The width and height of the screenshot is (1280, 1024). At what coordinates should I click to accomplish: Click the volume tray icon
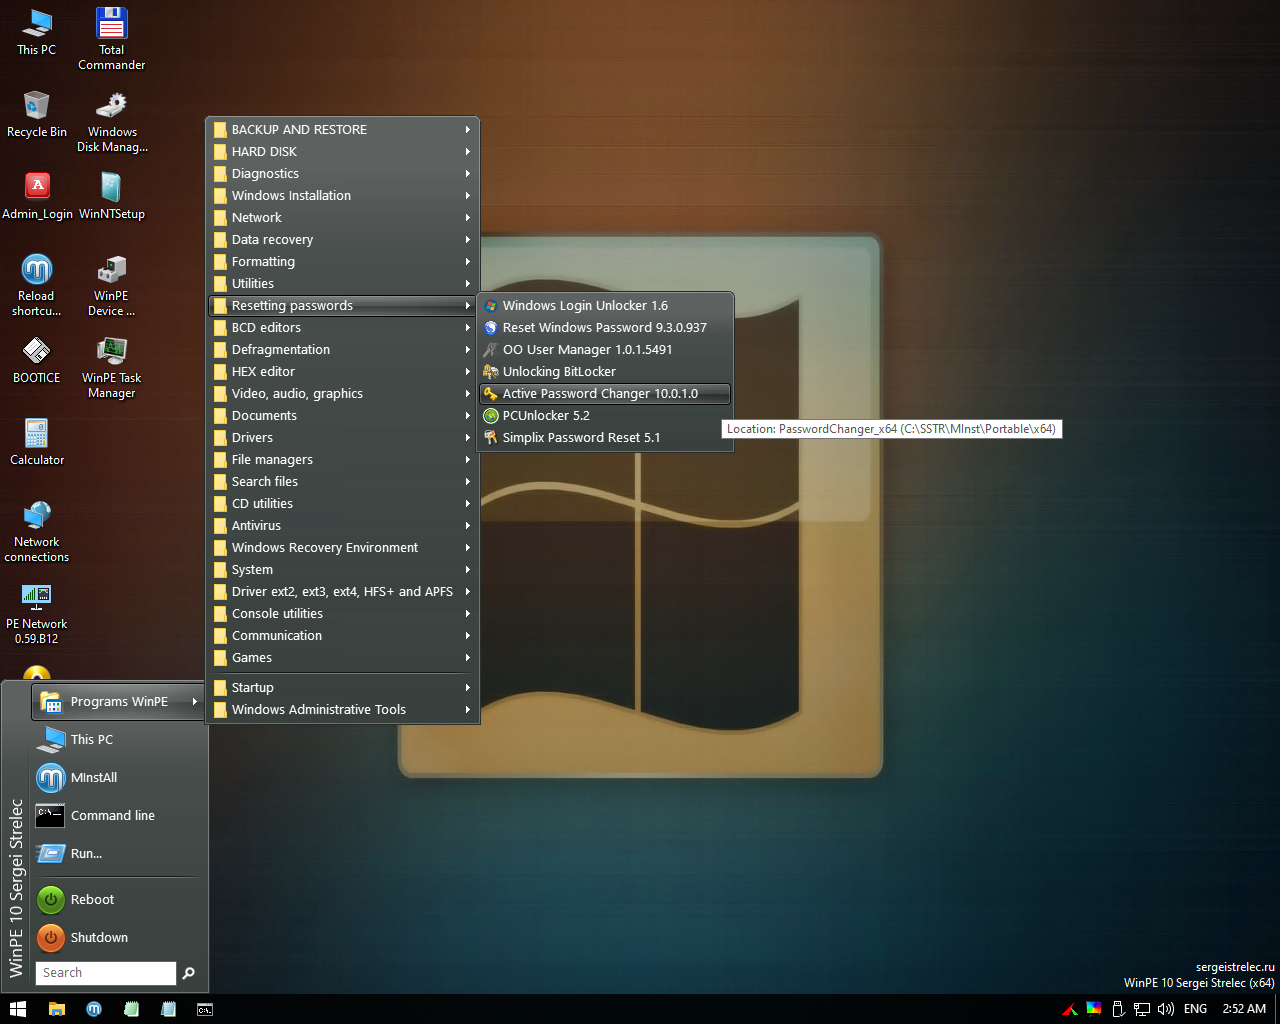[1165, 1009]
